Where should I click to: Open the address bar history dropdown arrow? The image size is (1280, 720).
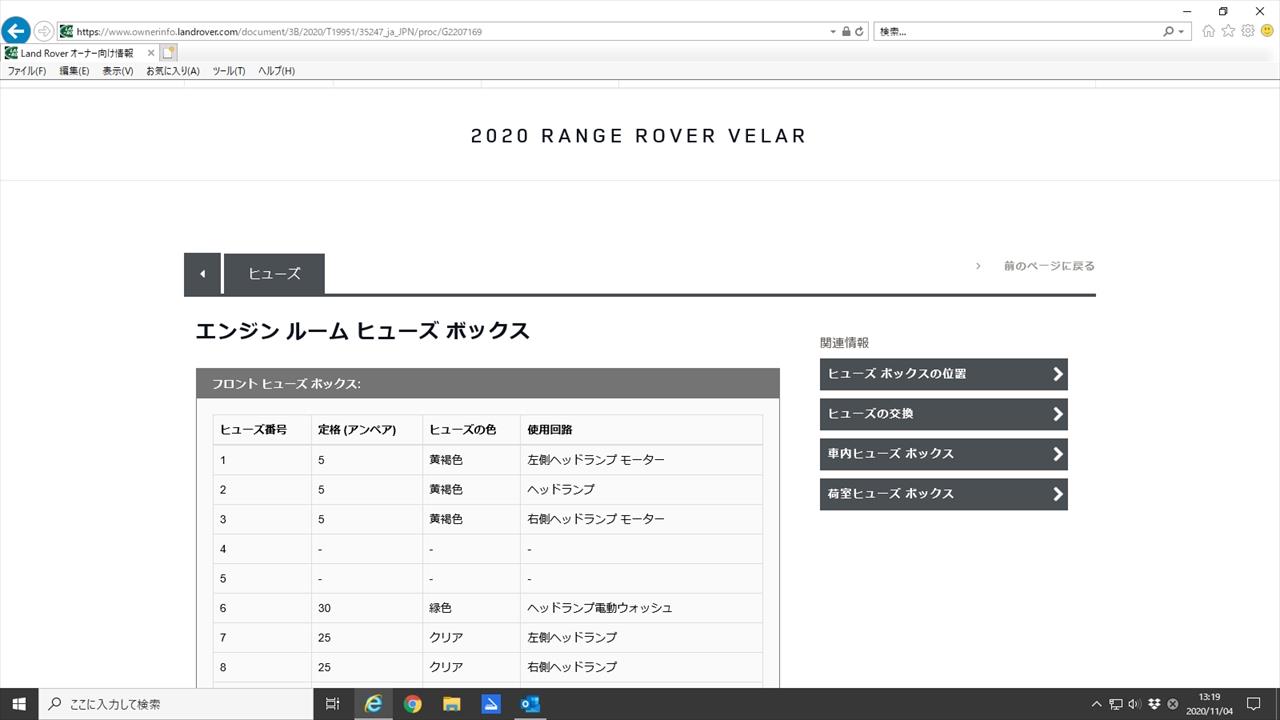pyautogui.click(x=833, y=32)
